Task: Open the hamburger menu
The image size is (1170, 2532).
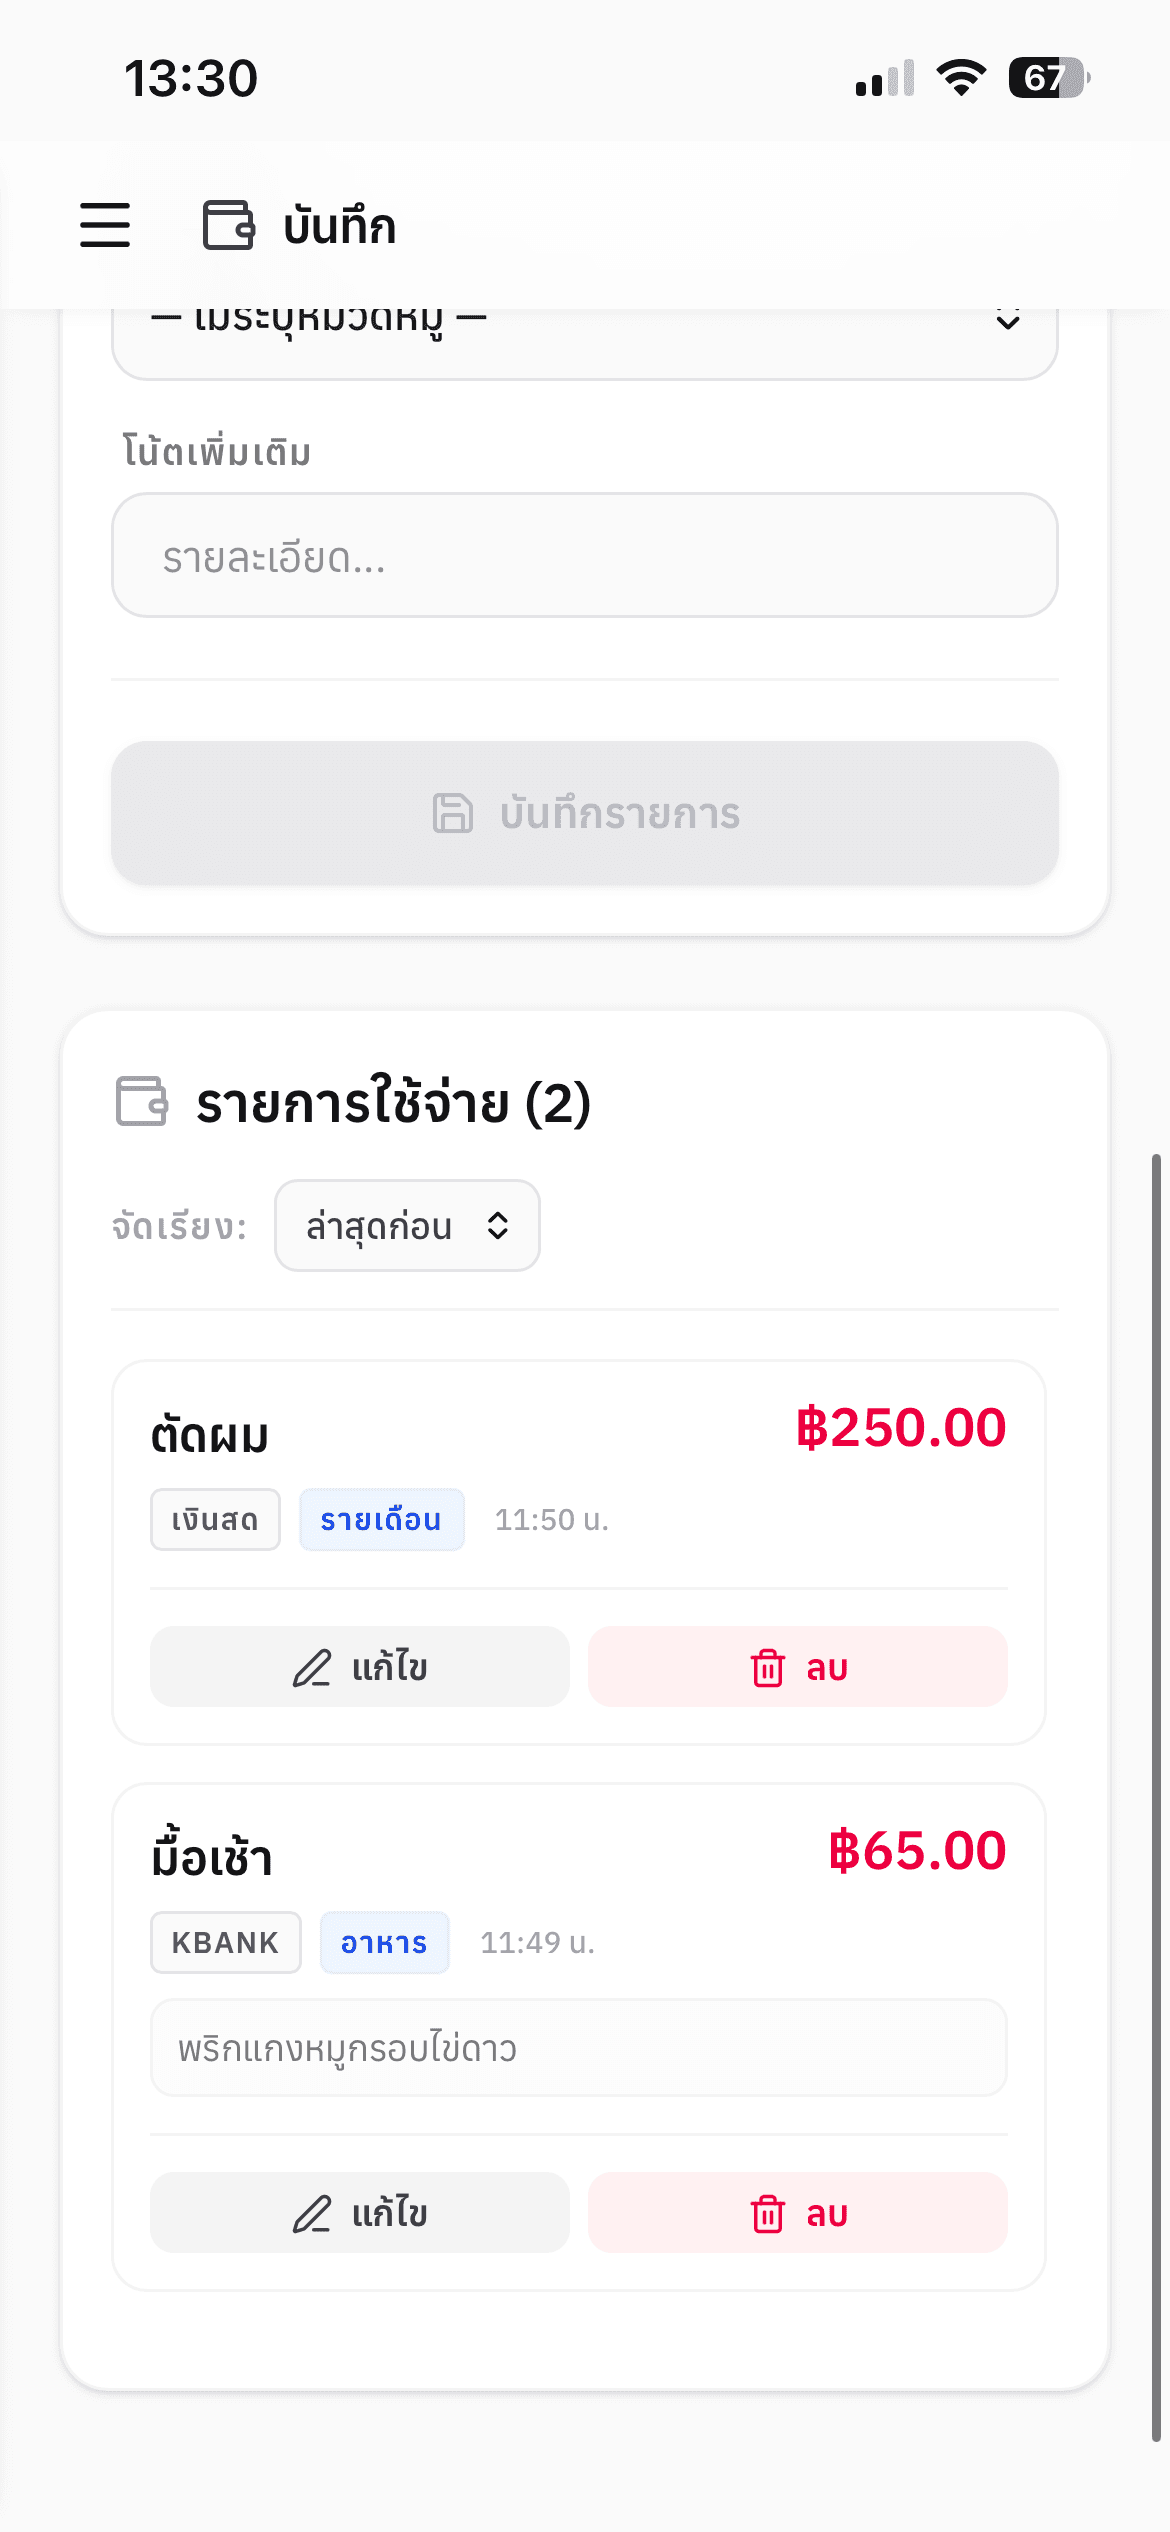Action: pyautogui.click(x=105, y=225)
